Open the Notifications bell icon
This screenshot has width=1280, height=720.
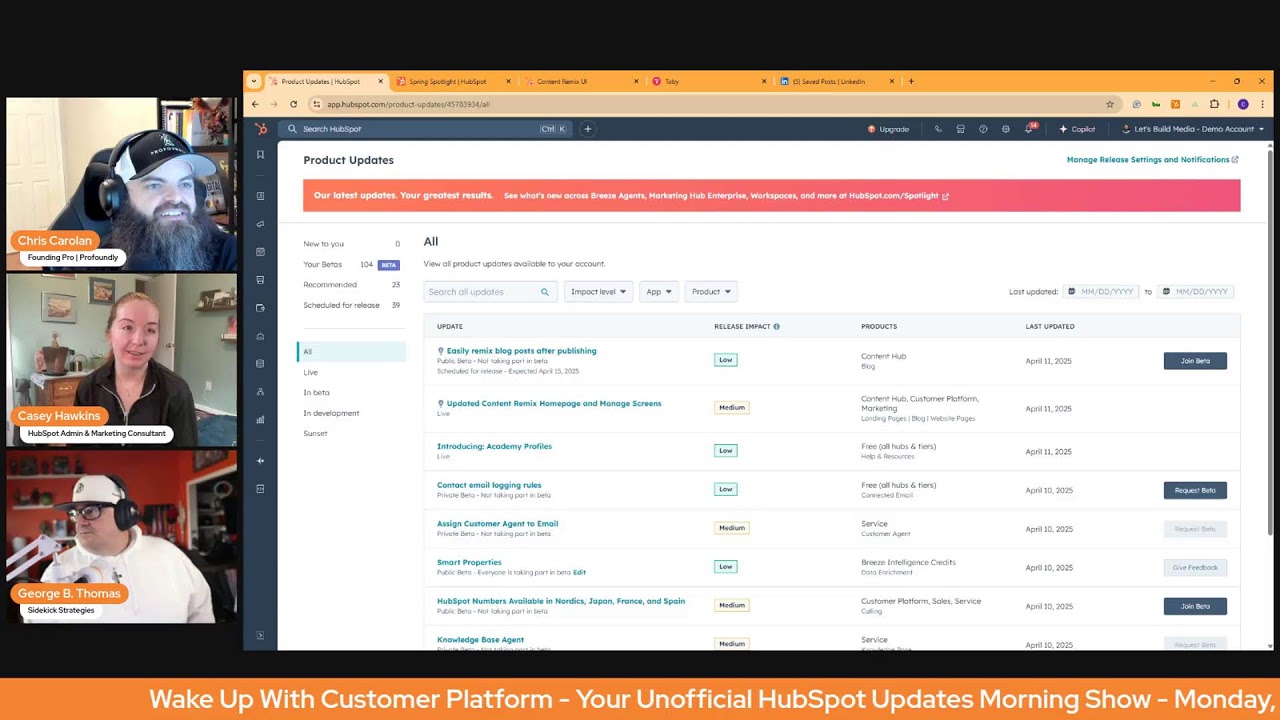(x=1029, y=129)
